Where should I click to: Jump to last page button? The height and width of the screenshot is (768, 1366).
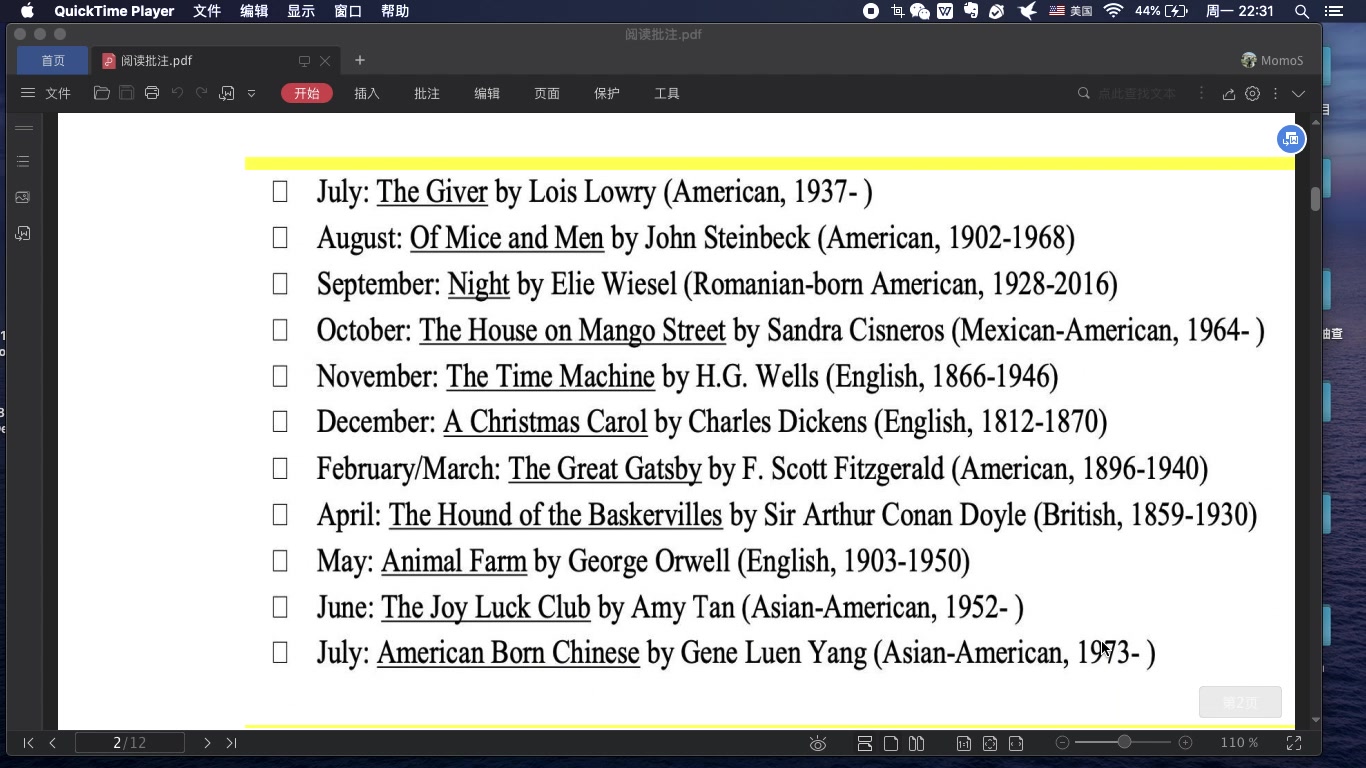231,742
